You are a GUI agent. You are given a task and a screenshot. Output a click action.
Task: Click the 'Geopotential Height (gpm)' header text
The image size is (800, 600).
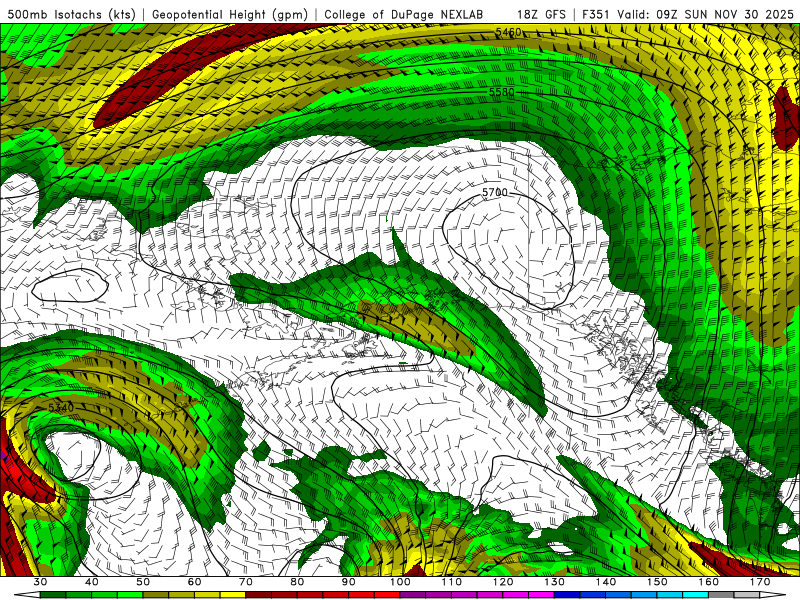click(230, 15)
